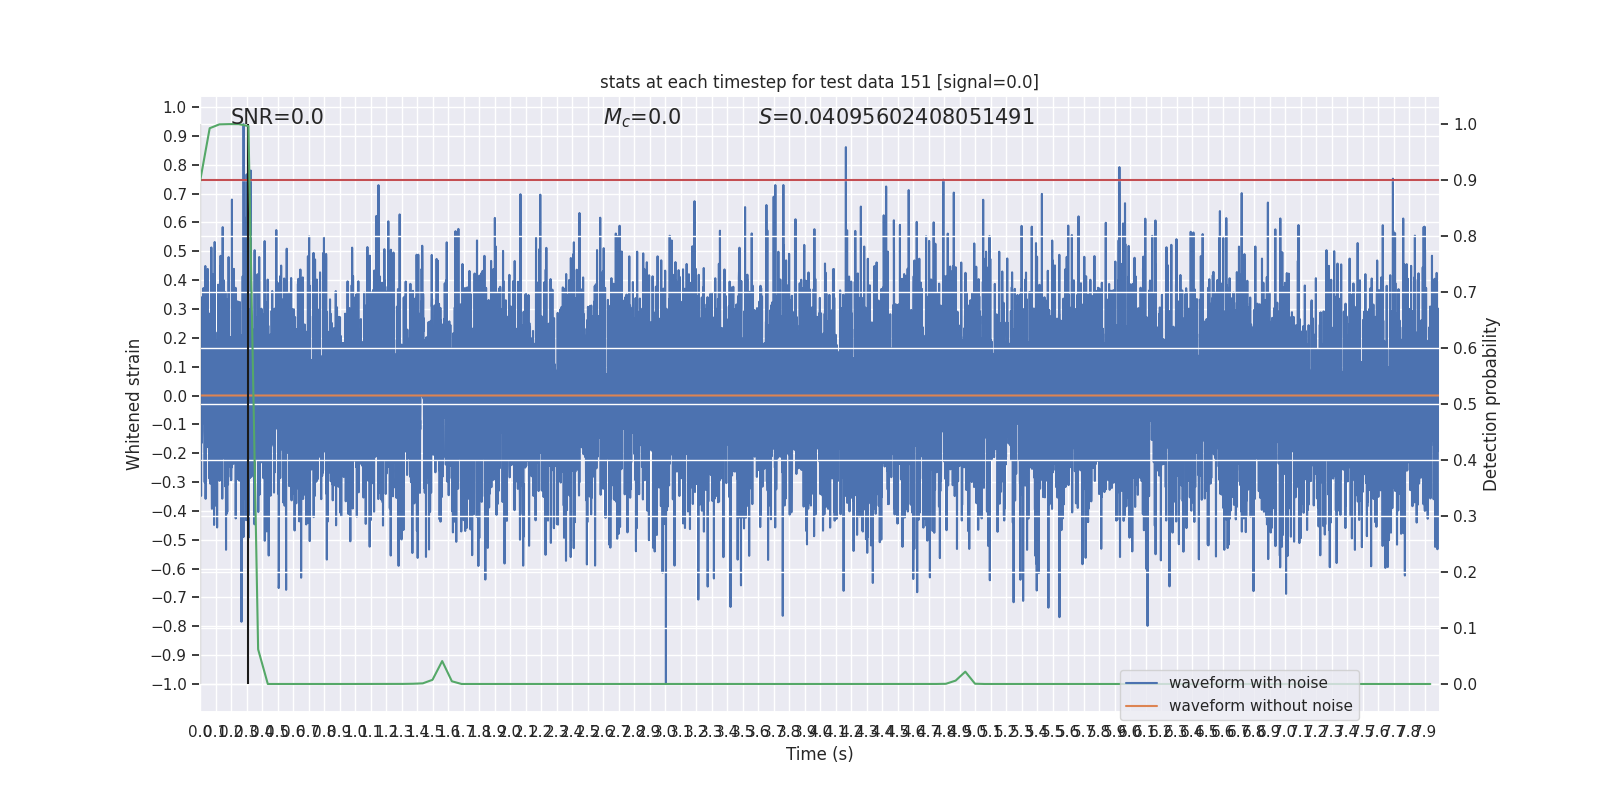This screenshot has height=800, width=1600.
Task: Select the −0.4 tick label on the strain axis
Action: 169,511
